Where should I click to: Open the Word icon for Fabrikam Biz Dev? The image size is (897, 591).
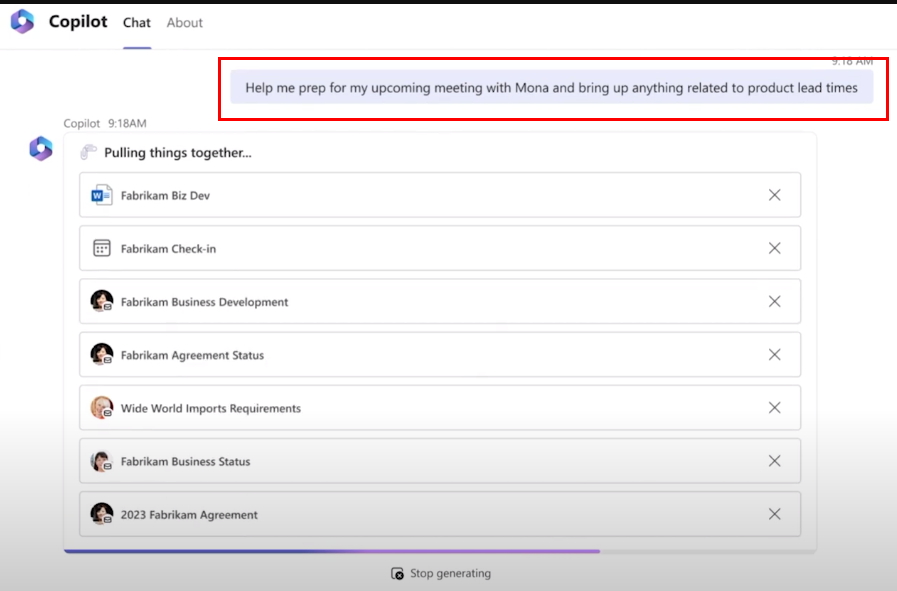pyautogui.click(x=101, y=195)
